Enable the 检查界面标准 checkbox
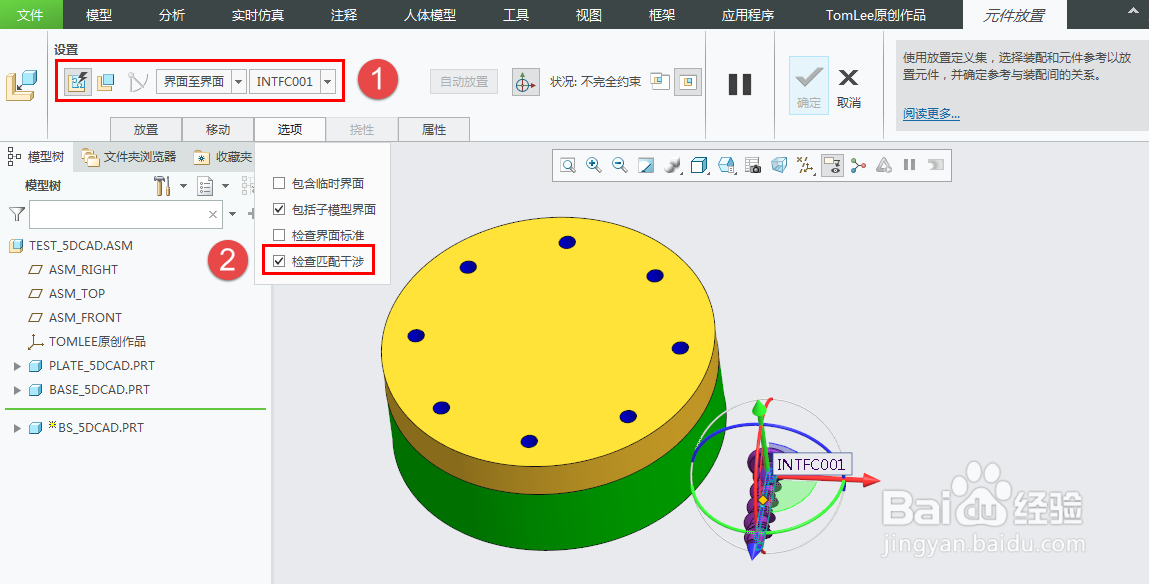 point(278,234)
